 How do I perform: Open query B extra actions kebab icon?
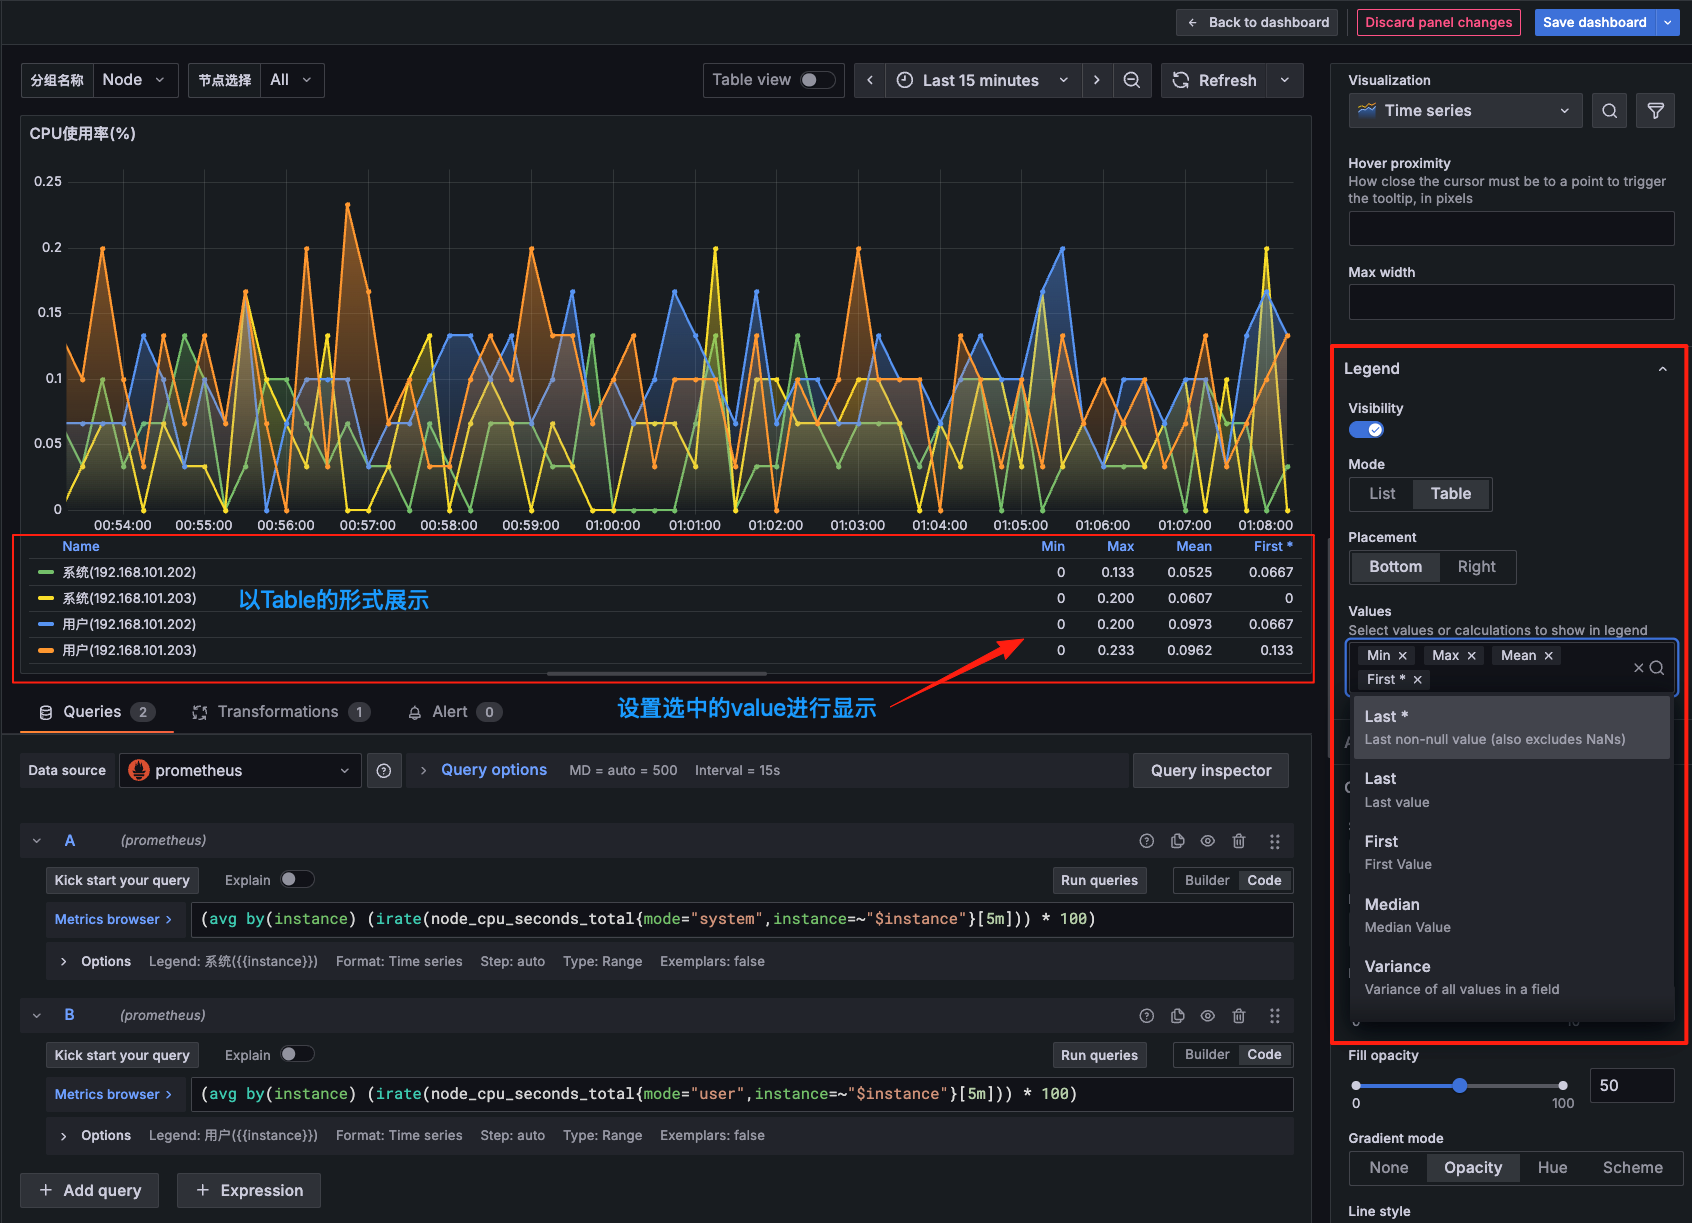click(1275, 1015)
